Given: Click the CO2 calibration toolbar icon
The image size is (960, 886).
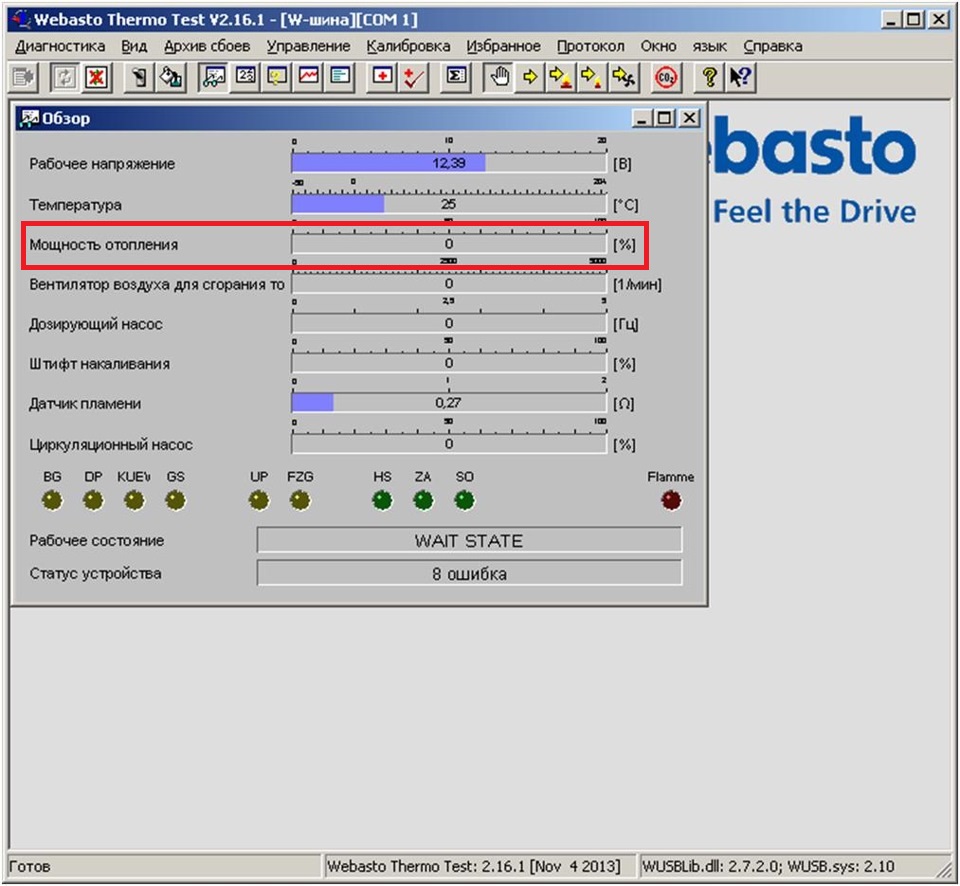Looking at the screenshot, I should click(x=666, y=77).
